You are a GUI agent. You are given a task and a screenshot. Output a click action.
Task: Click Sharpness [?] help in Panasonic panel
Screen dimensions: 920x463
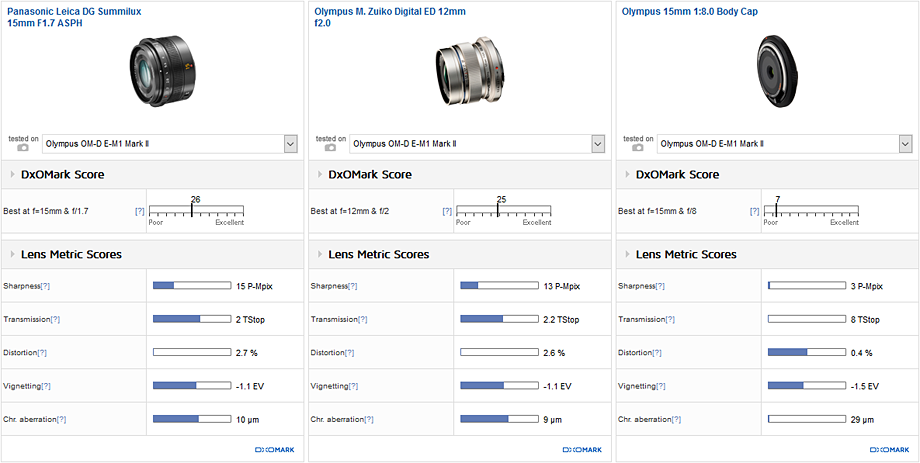tap(45, 286)
